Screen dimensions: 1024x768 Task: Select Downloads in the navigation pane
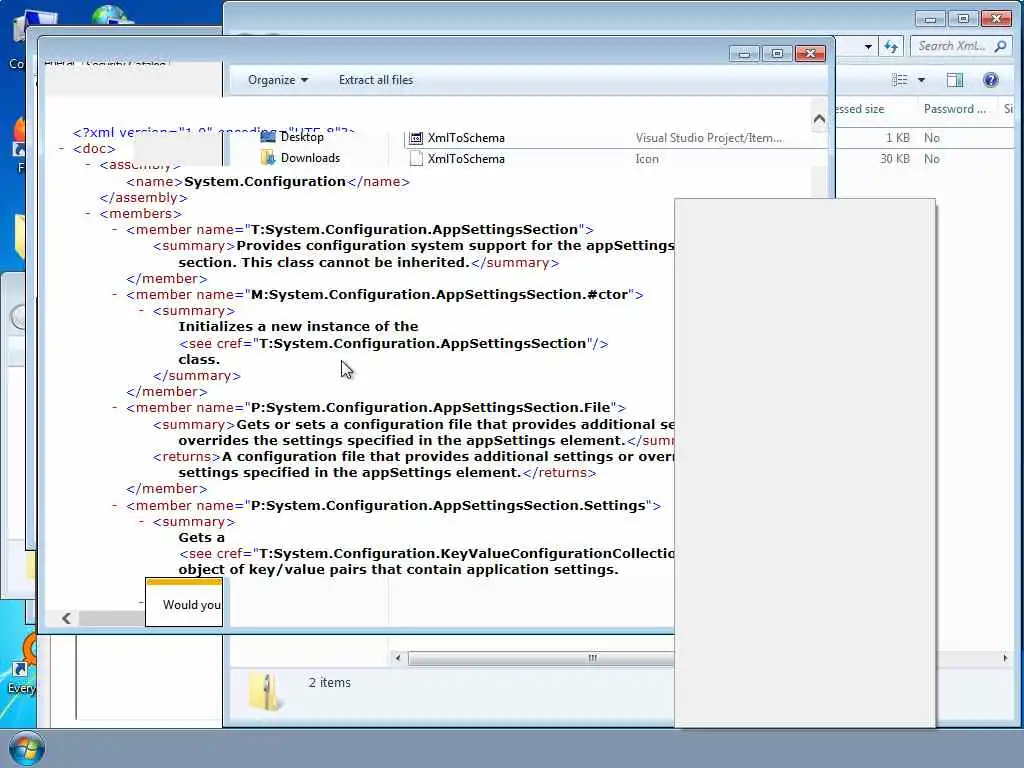coord(310,157)
